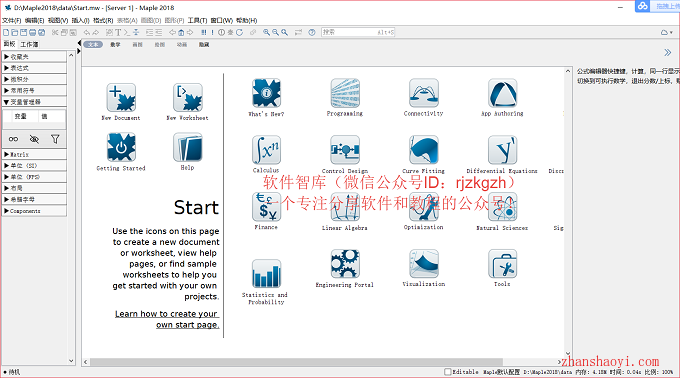
Task: Expand the 表达式 palette
Action: pyautogui.click(x=34, y=68)
